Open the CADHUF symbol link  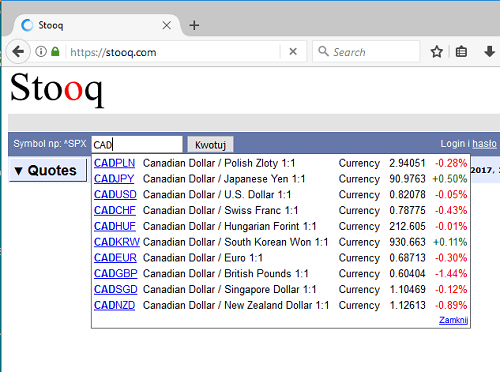point(115,226)
